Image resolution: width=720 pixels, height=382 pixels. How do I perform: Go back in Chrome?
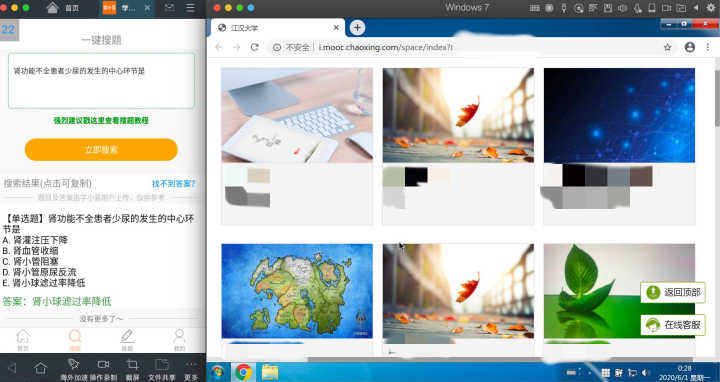pos(219,47)
